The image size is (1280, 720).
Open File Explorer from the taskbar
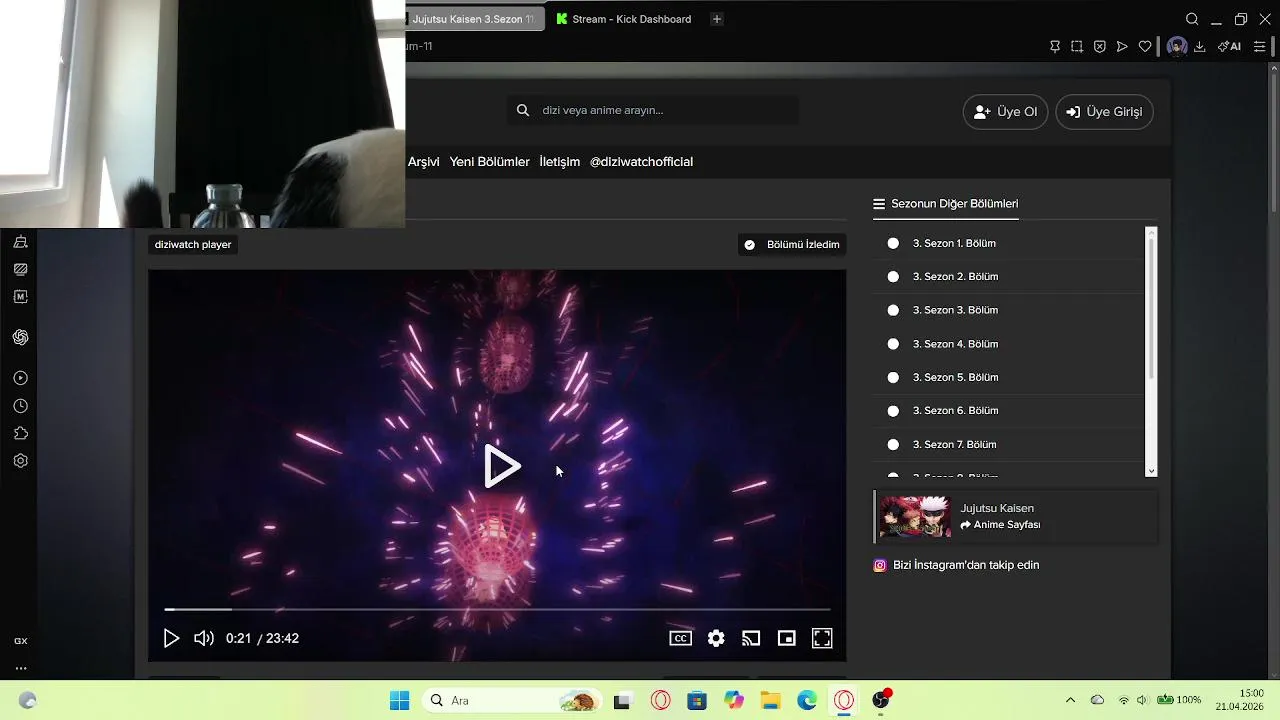[x=771, y=700]
